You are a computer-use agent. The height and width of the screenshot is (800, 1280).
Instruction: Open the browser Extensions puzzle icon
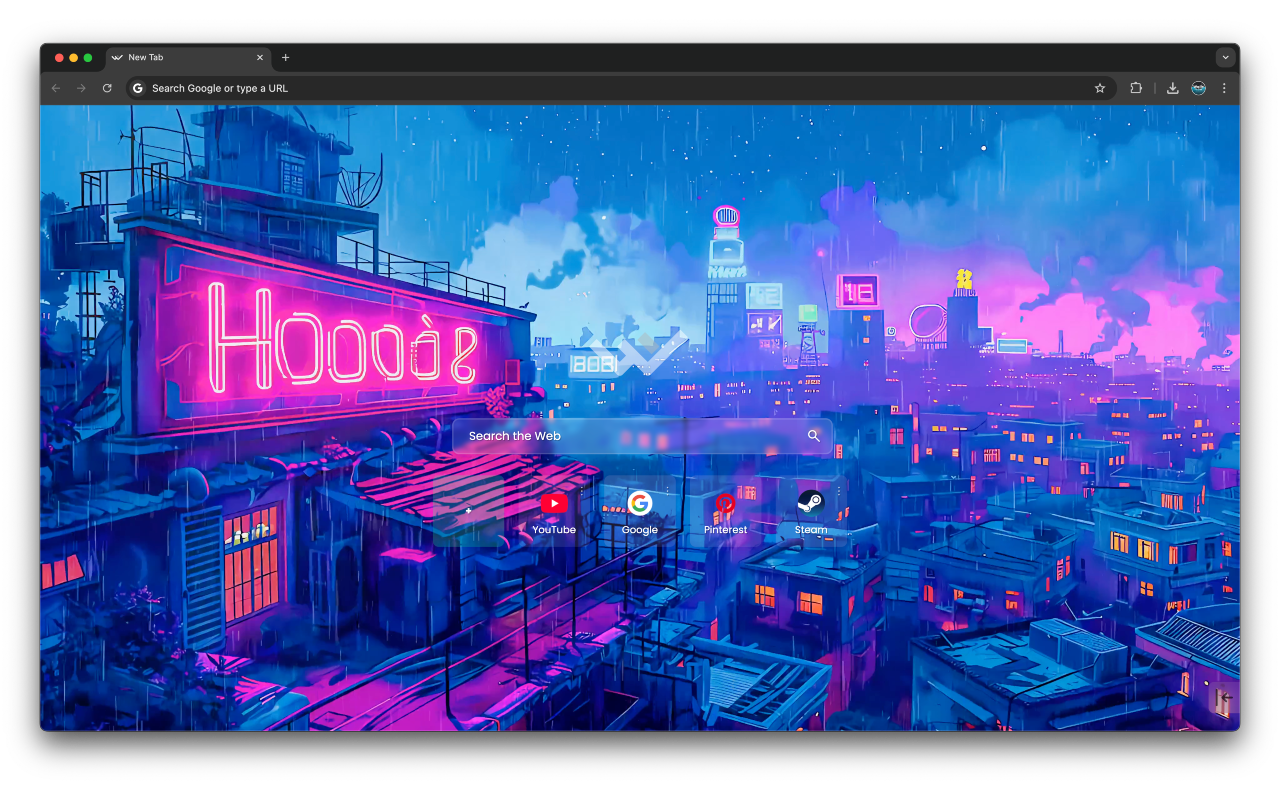click(1136, 88)
